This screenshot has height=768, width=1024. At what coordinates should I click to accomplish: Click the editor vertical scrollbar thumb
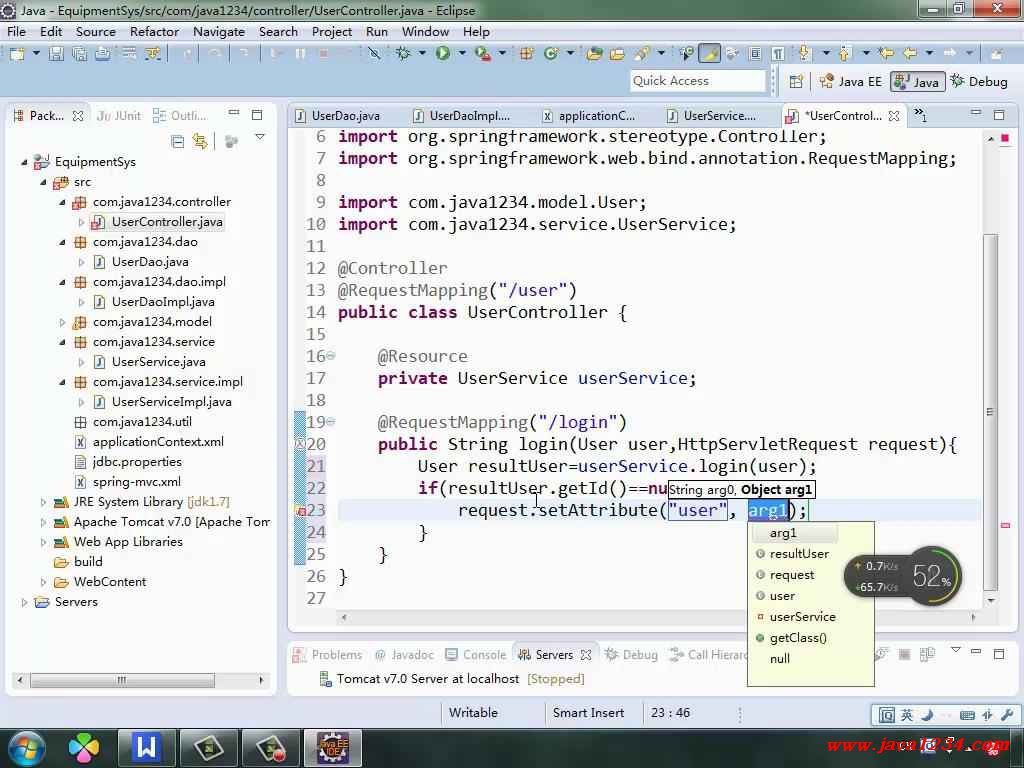click(x=991, y=411)
